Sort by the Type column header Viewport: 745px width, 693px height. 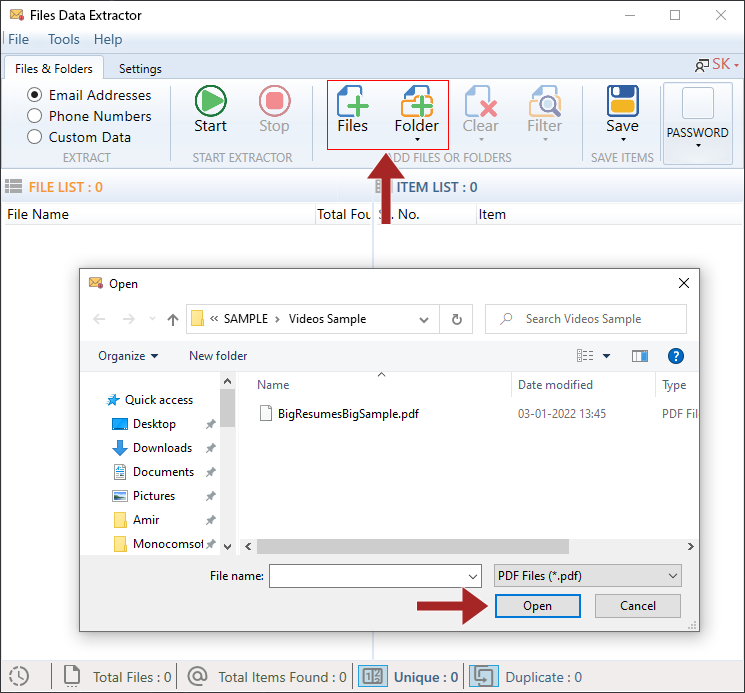tap(674, 385)
